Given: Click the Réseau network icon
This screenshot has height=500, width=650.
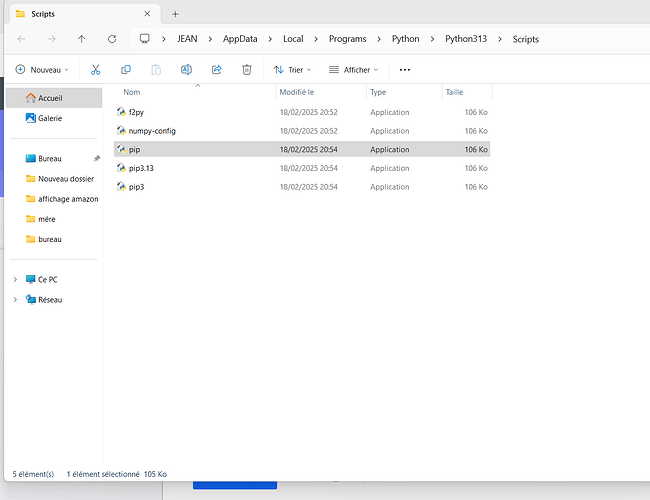Looking at the screenshot, I should click(x=30, y=299).
